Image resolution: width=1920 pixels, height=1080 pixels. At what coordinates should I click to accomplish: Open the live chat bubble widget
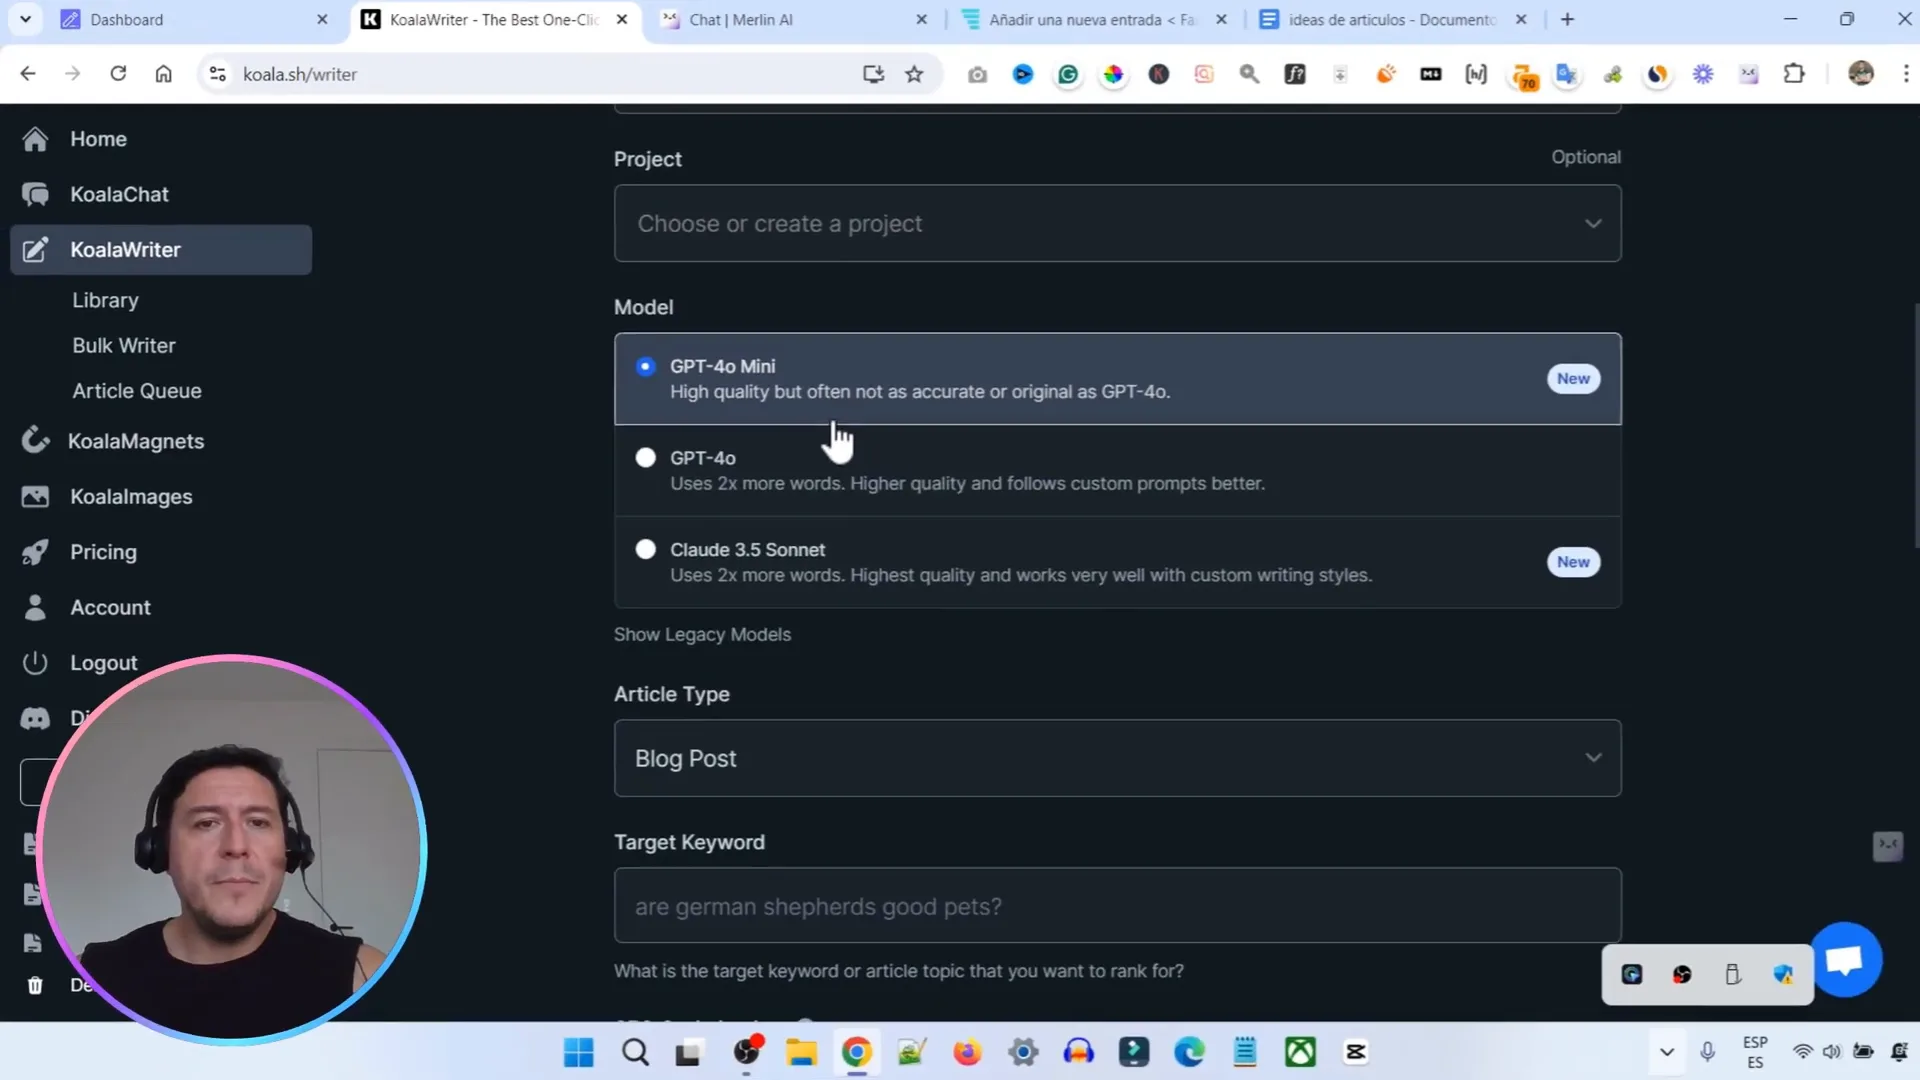1845,960
